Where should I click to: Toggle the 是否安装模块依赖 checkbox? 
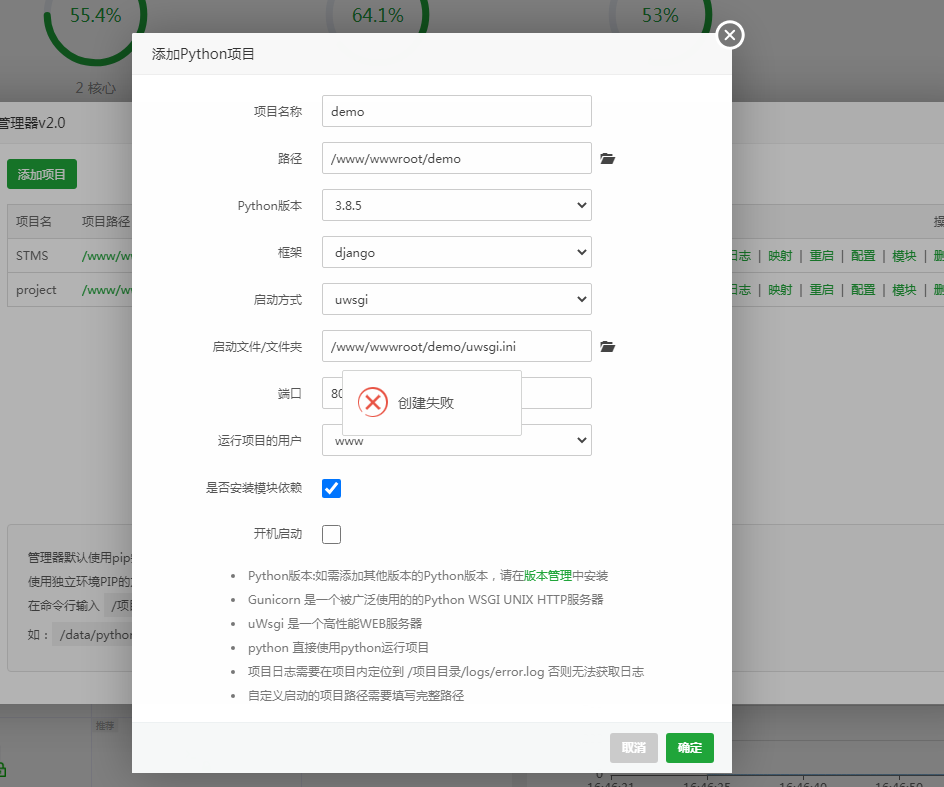[331, 488]
